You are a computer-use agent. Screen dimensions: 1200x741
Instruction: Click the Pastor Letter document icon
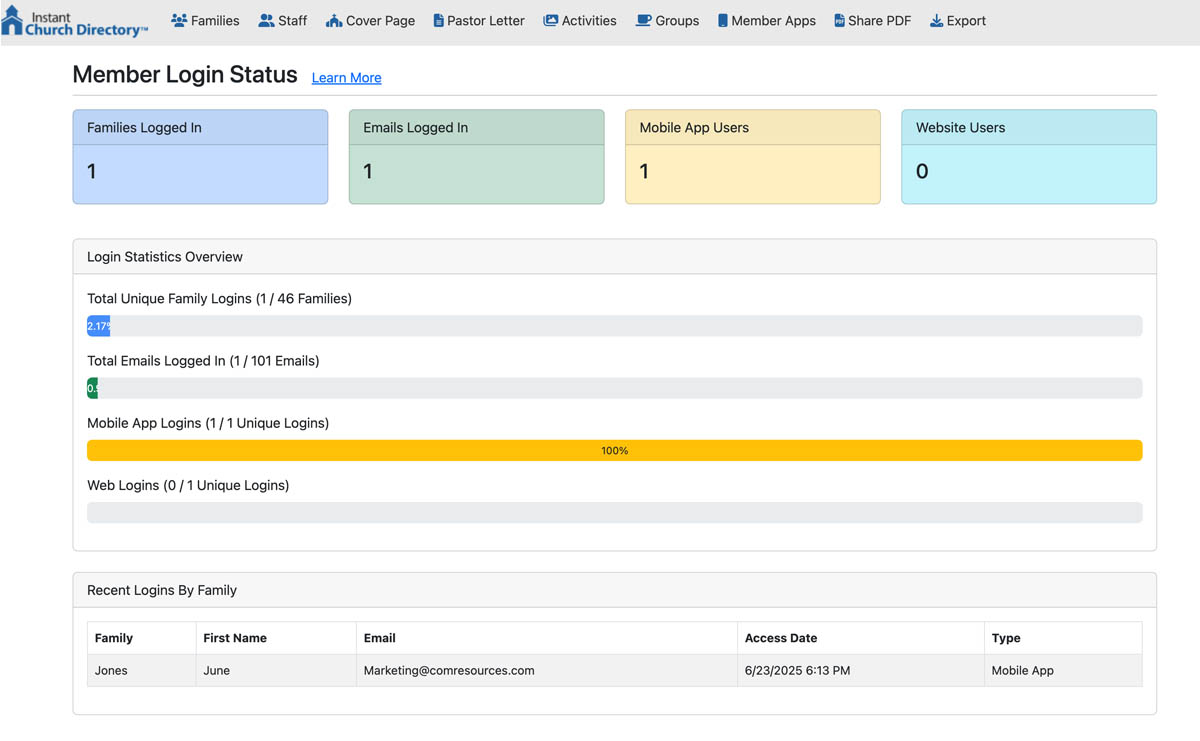coord(438,20)
